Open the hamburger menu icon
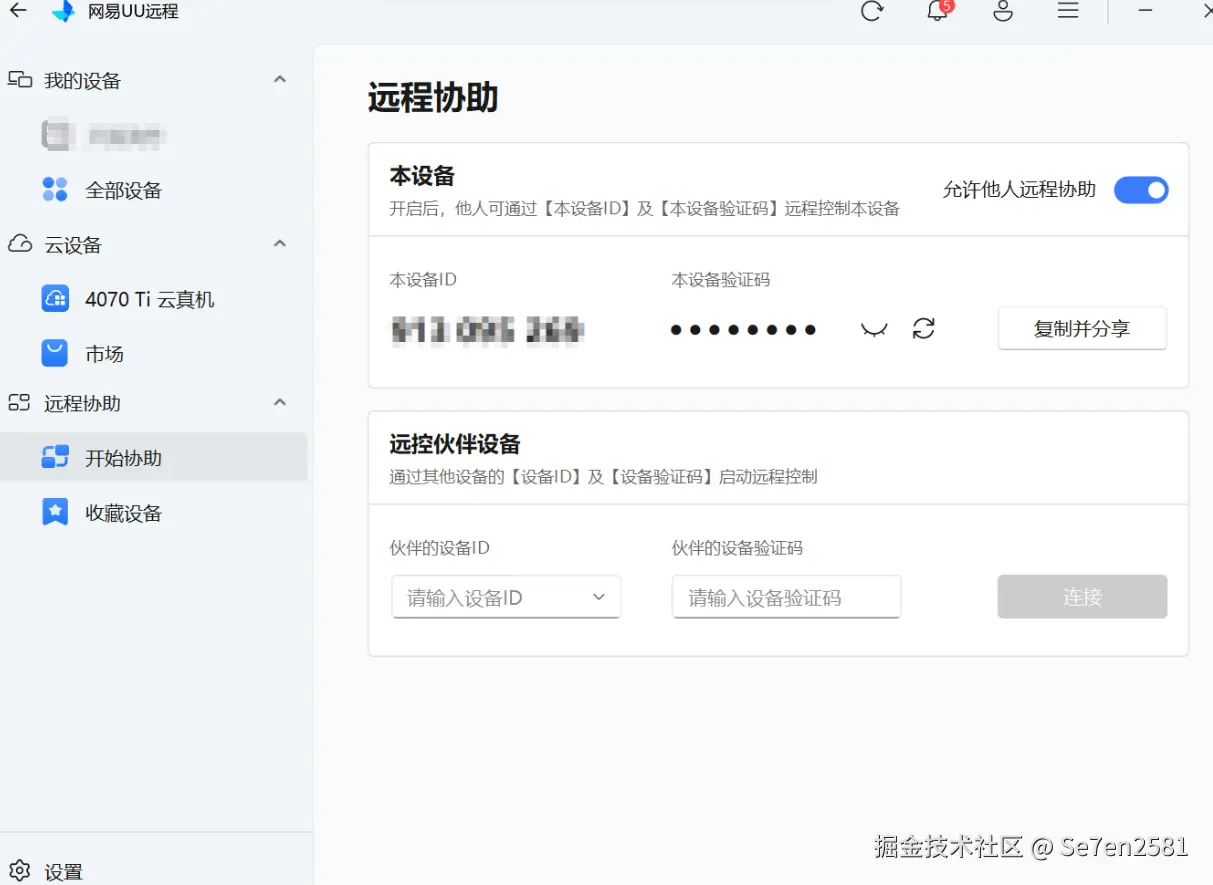Image resolution: width=1213 pixels, height=885 pixels. click(x=1068, y=11)
